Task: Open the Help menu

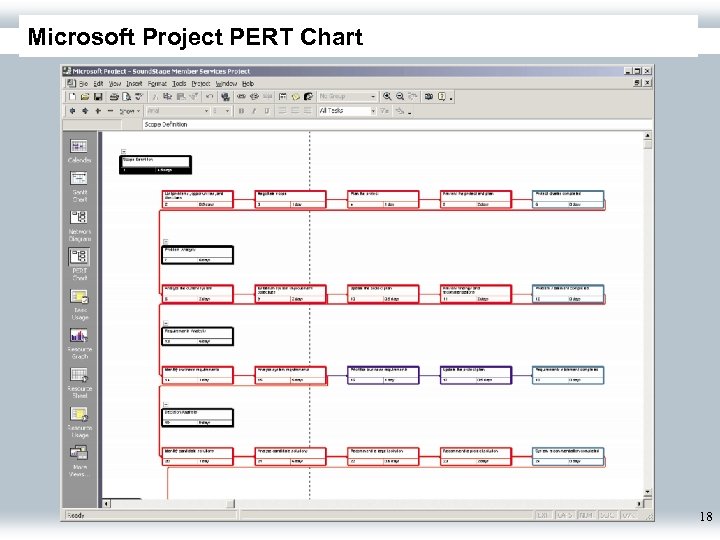Action: (x=248, y=84)
